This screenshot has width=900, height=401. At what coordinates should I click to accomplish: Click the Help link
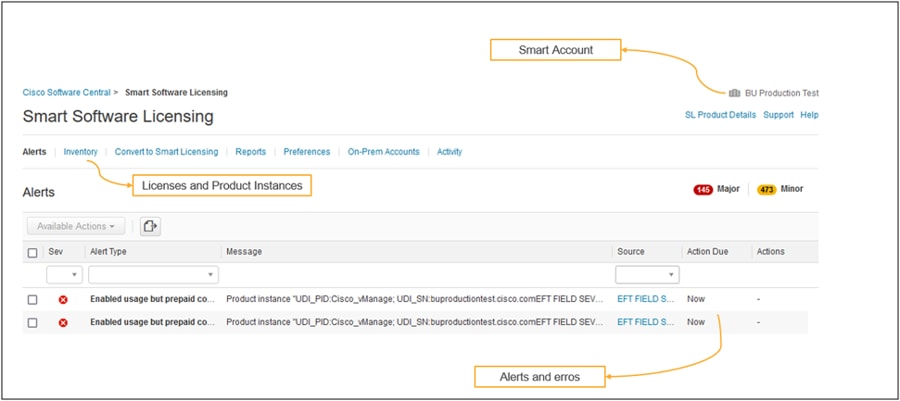coord(809,115)
